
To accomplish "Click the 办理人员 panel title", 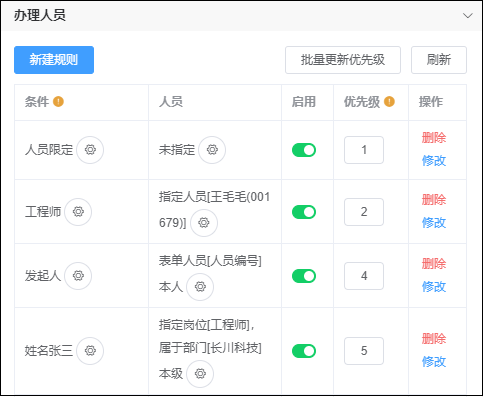I will 40,16.
